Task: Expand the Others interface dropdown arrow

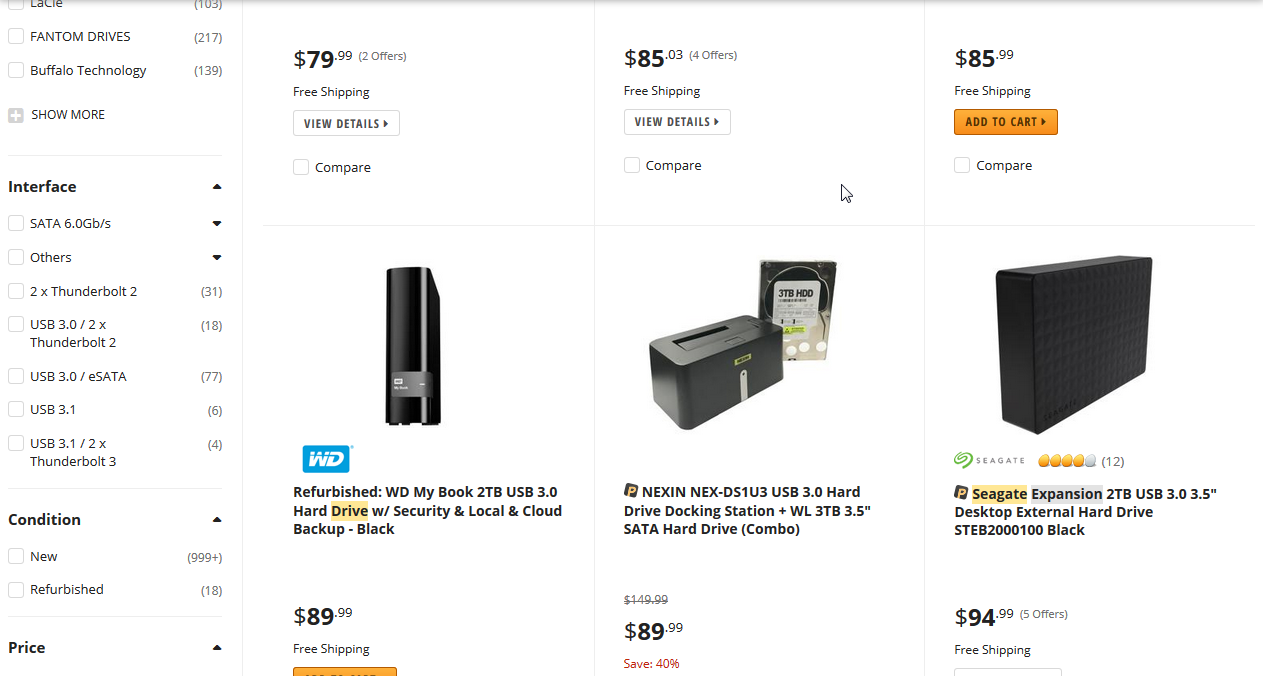Action: pyautogui.click(x=217, y=258)
